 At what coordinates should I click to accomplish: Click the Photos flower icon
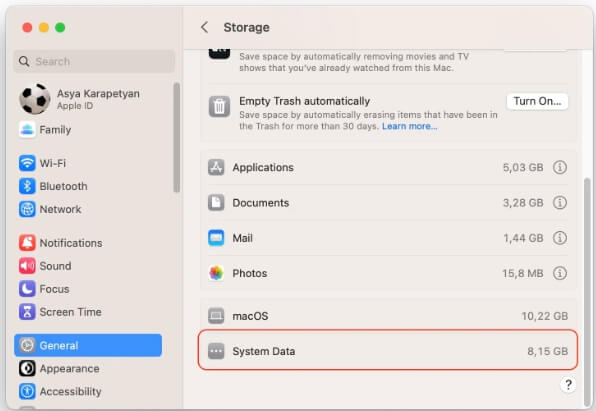pos(216,273)
